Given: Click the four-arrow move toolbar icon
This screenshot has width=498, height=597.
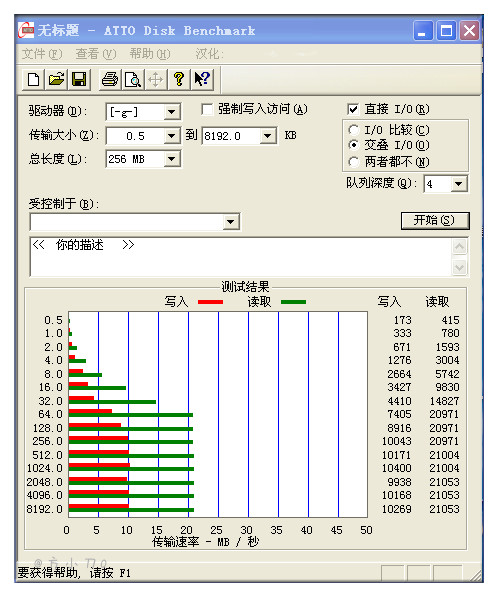Looking at the screenshot, I should coord(156,80).
